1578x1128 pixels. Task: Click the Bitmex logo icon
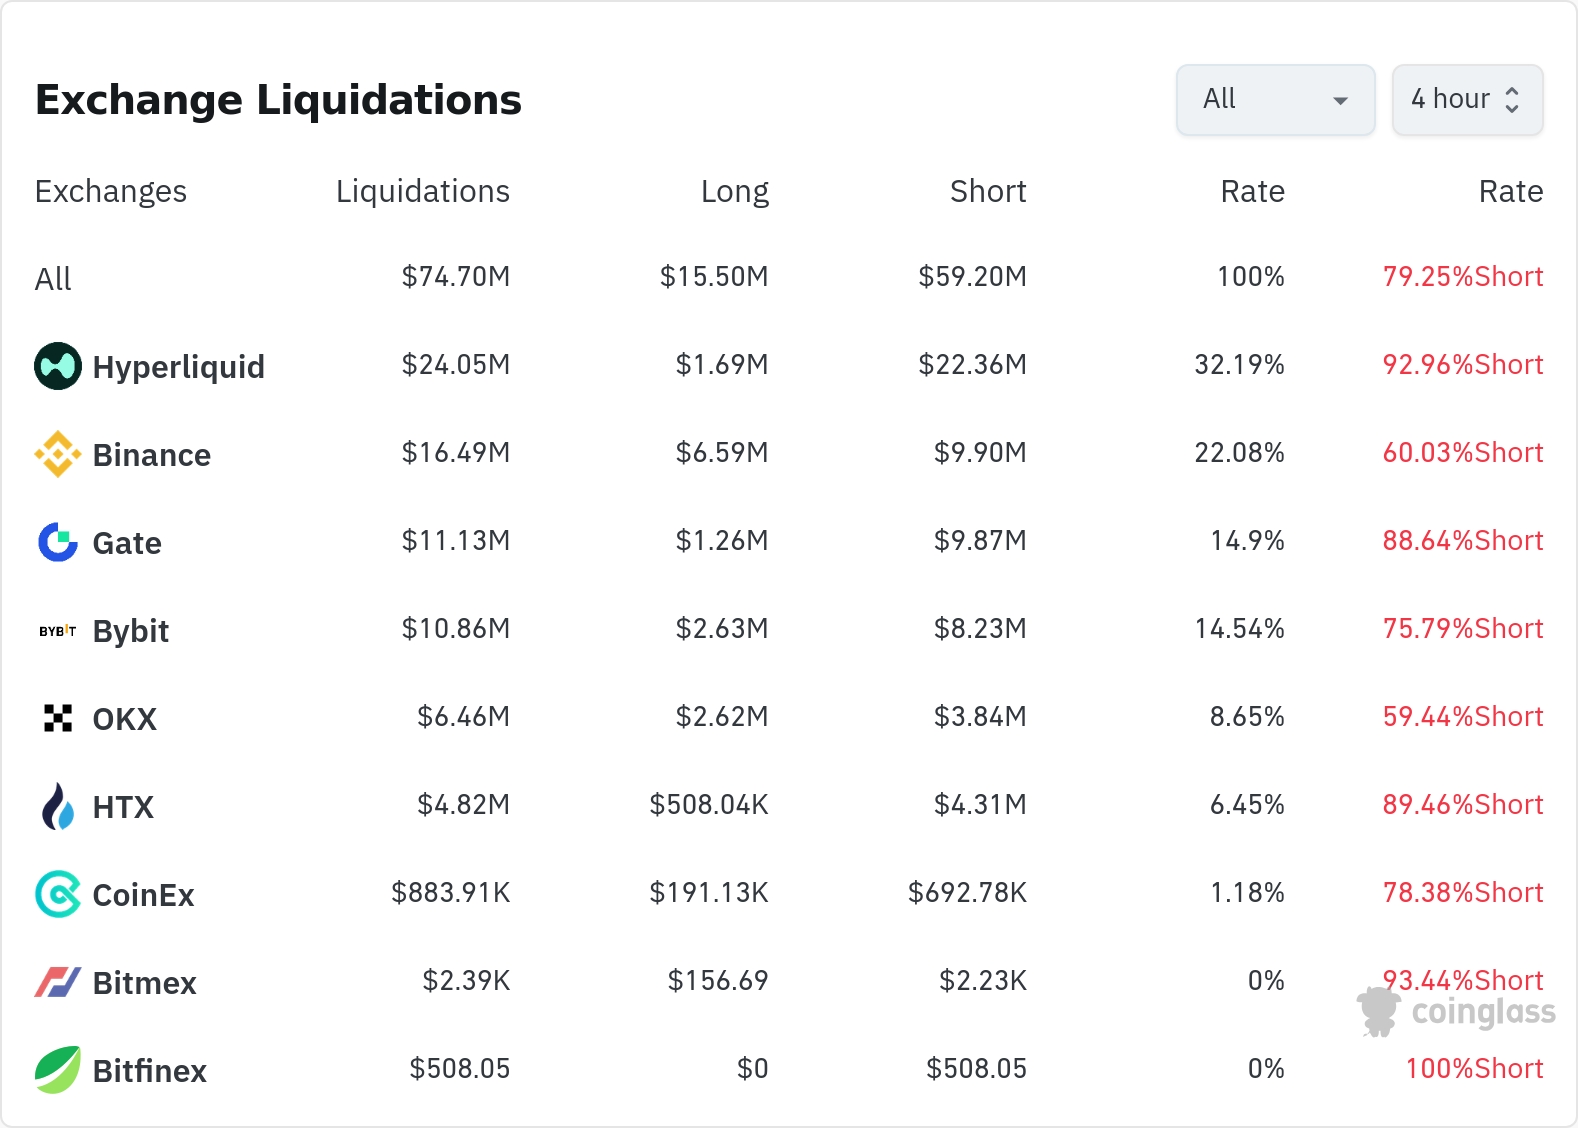(x=58, y=982)
